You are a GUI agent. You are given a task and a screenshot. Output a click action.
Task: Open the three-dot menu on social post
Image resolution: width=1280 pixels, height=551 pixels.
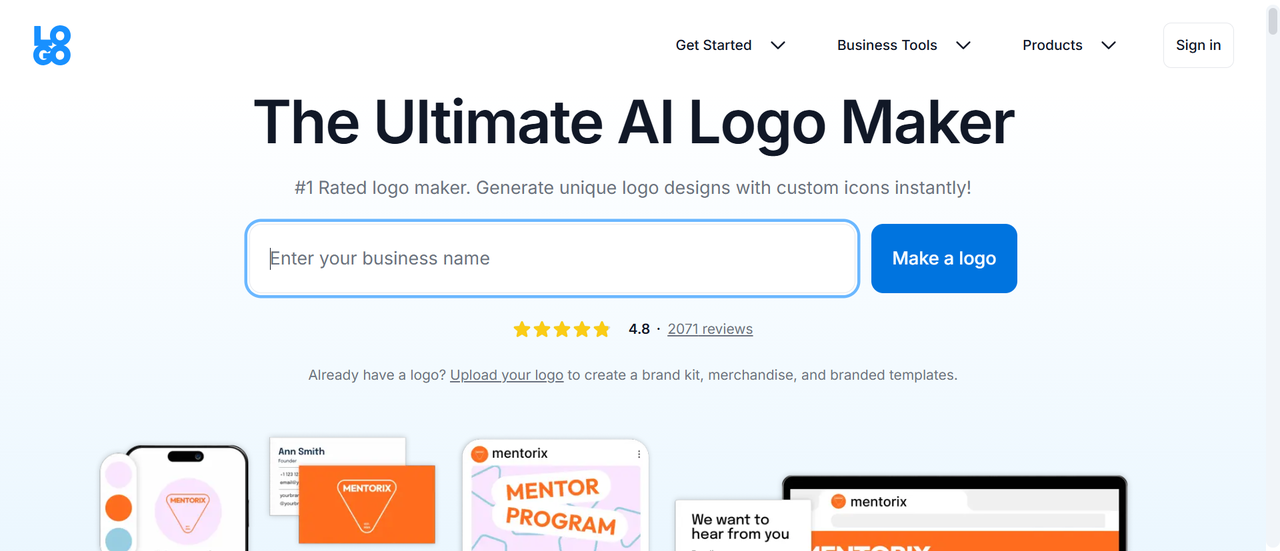(638, 454)
